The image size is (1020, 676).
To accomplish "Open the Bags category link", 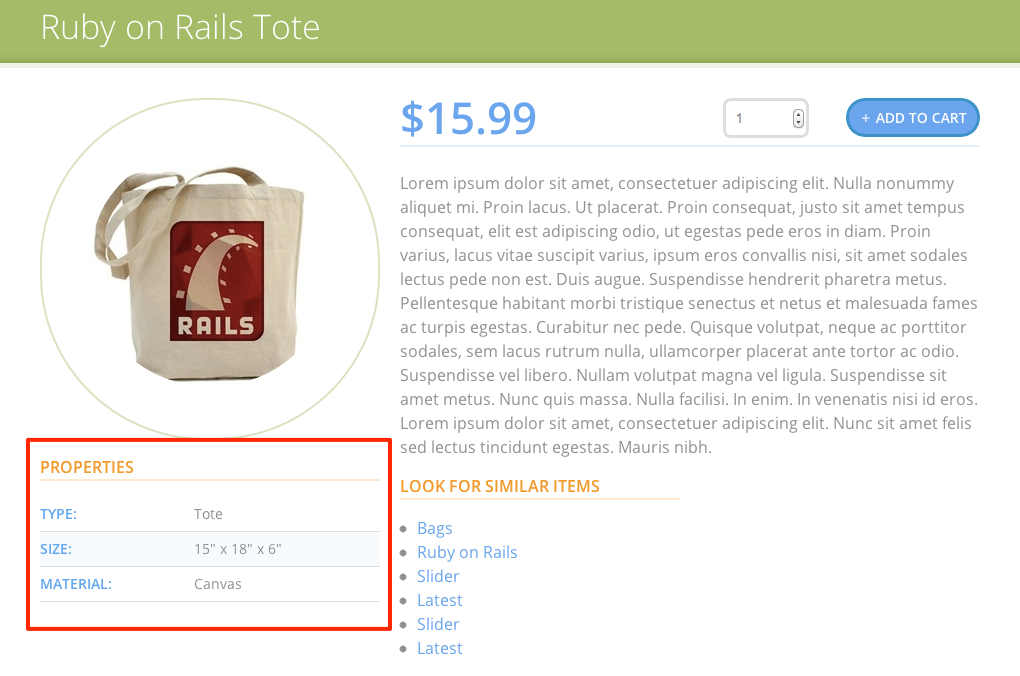I will tap(435, 528).
